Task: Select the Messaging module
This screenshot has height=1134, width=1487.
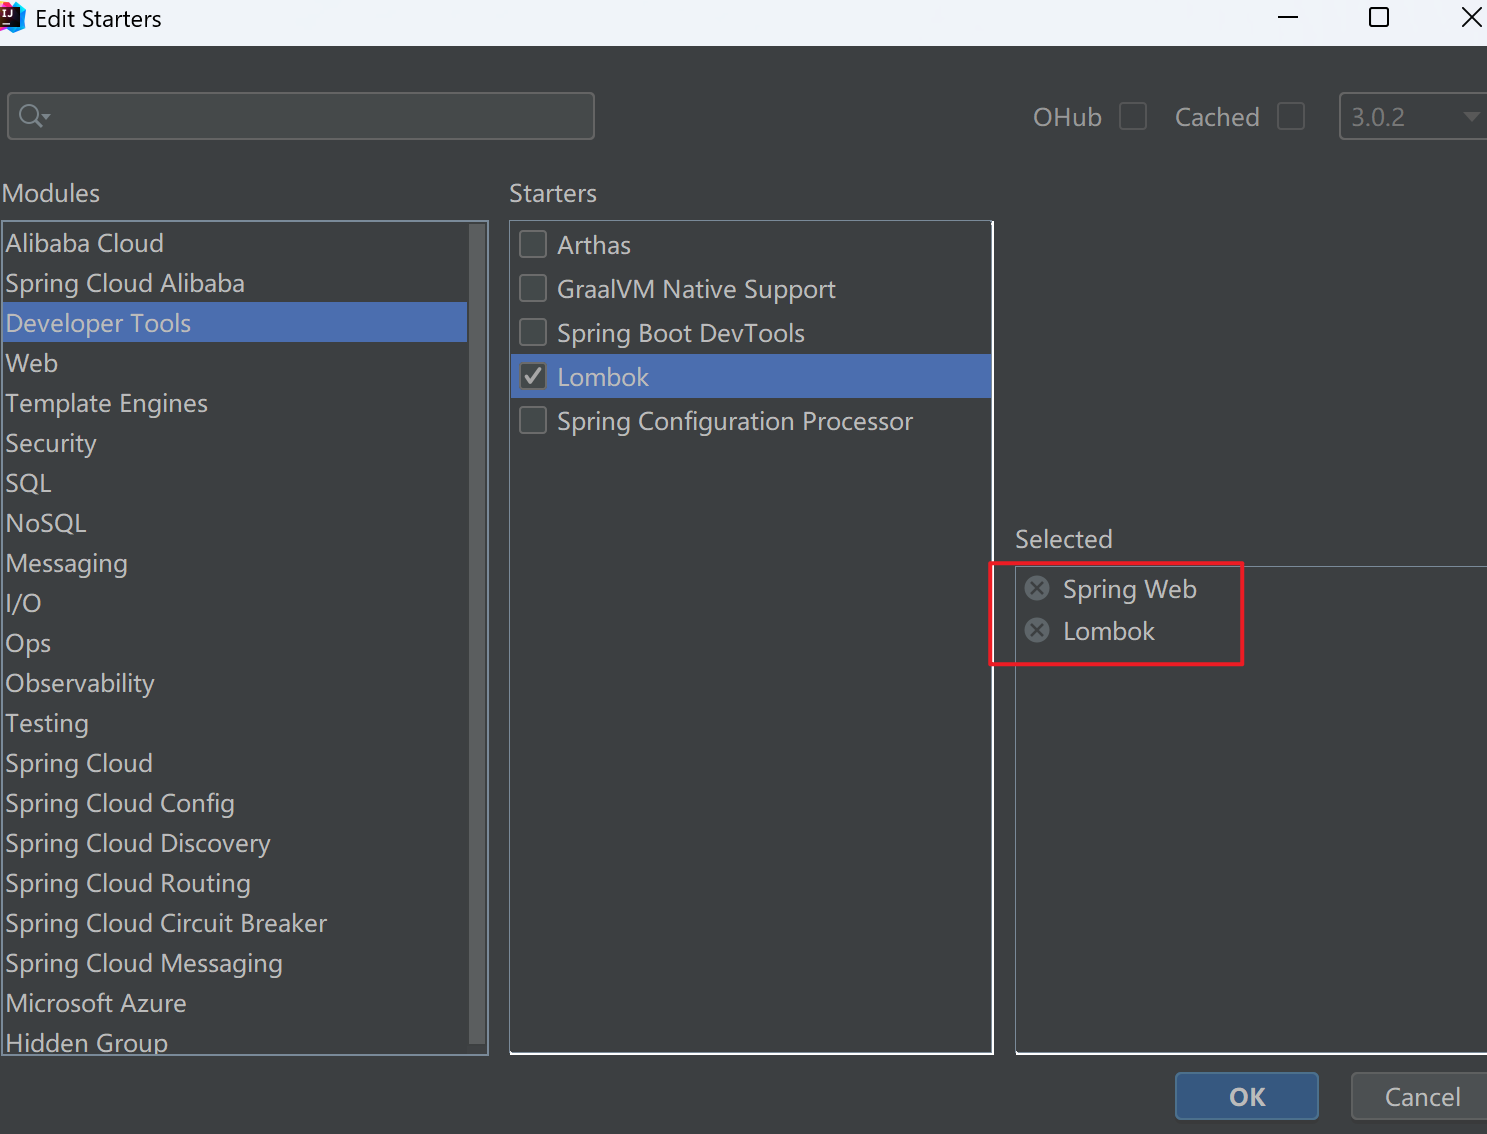Action: pyautogui.click(x=236, y=563)
